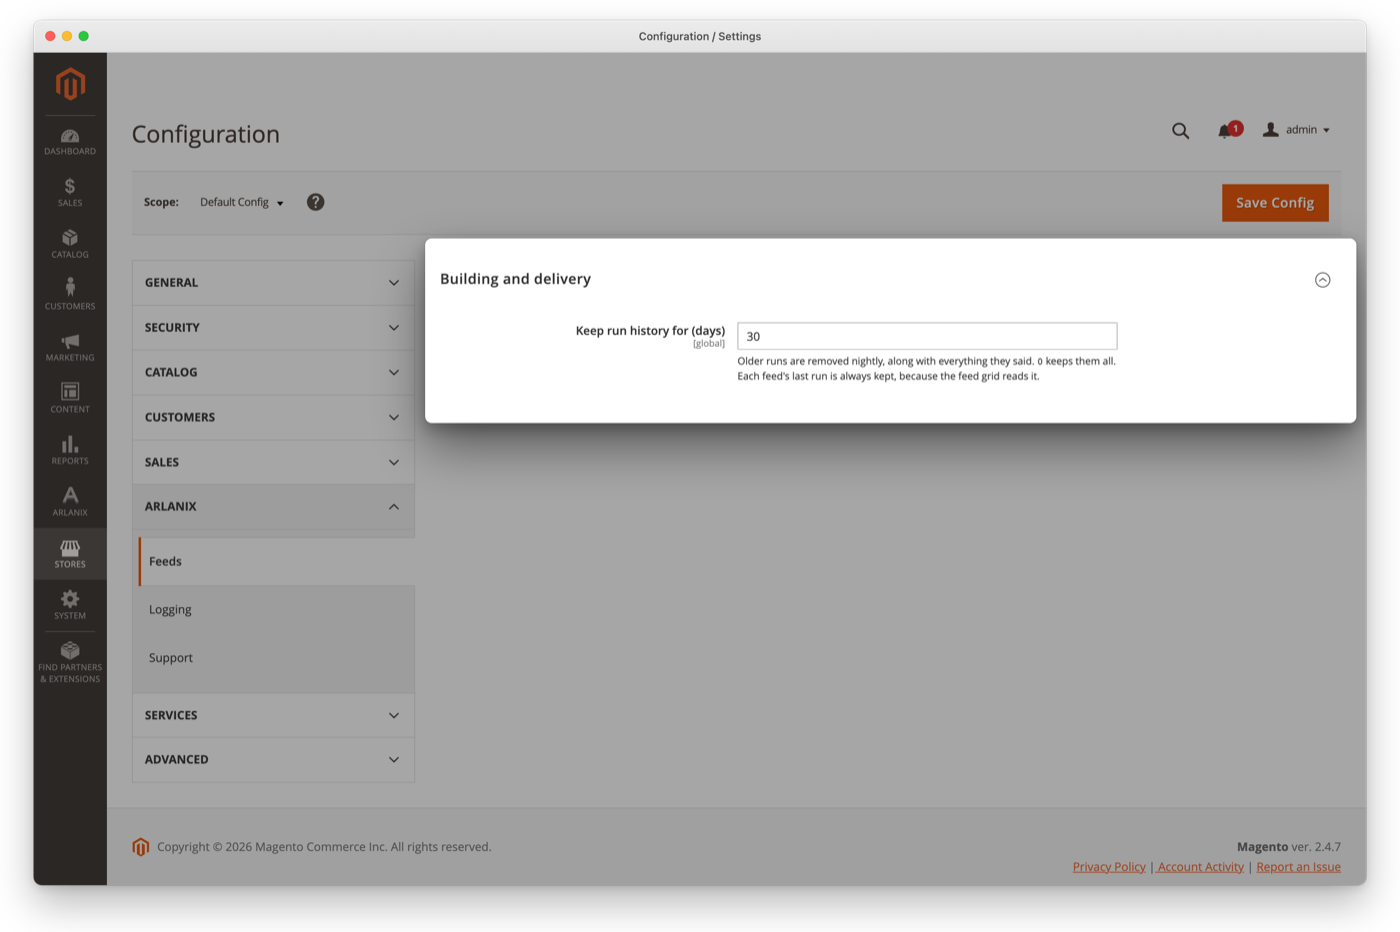Image resolution: width=1400 pixels, height=932 pixels.
Task: Collapse the Building and delivery group
Action: pos(1322,280)
